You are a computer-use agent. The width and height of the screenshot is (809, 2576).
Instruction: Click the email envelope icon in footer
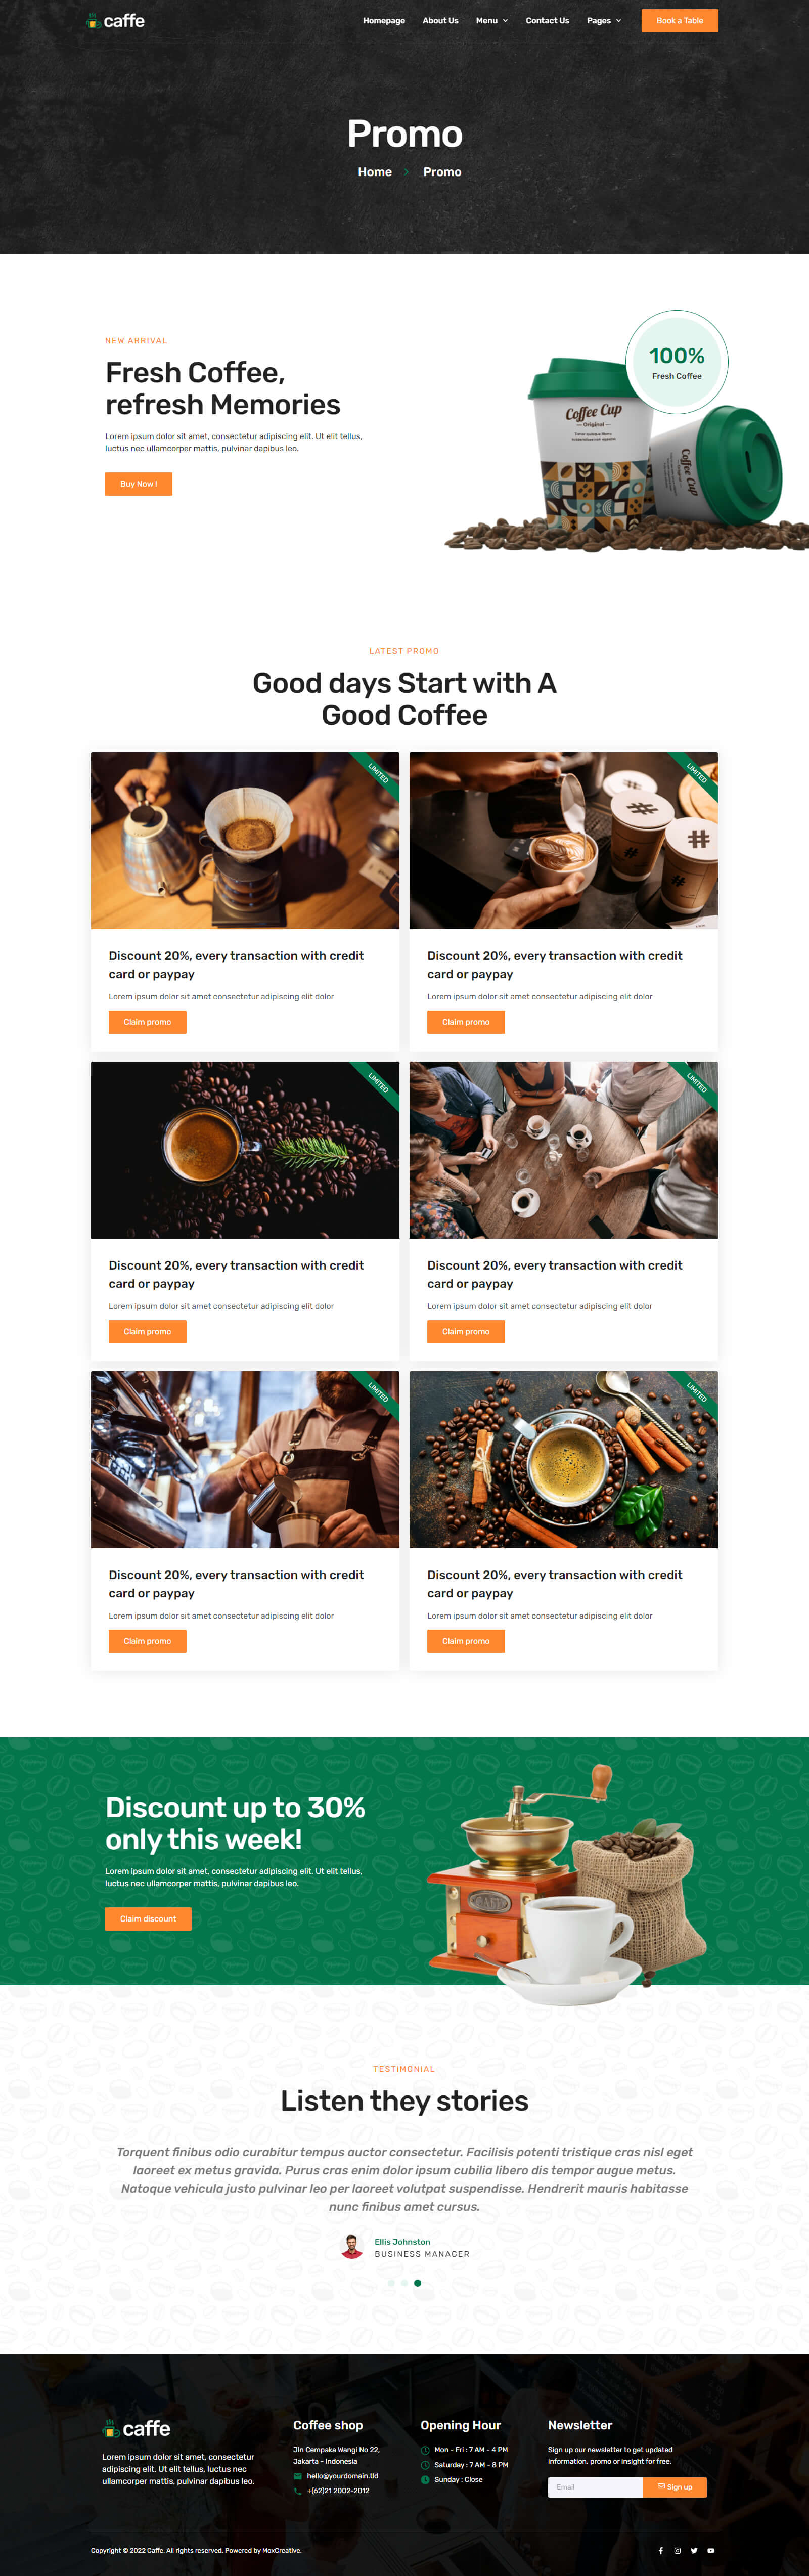pyautogui.click(x=297, y=2476)
